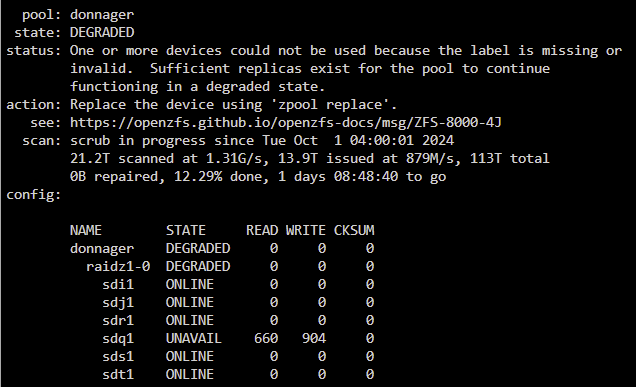Image resolution: width=636 pixels, height=387 pixels.
Task: Click the 'zpool replace' command text
Action: (x=330, y=105)
